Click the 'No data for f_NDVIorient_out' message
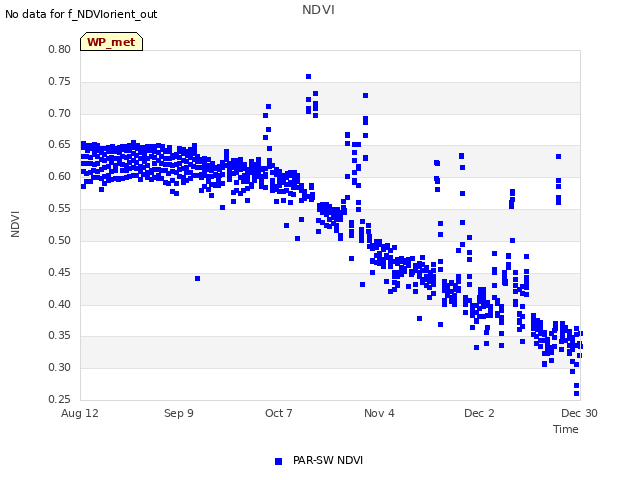 coord(81,14)
